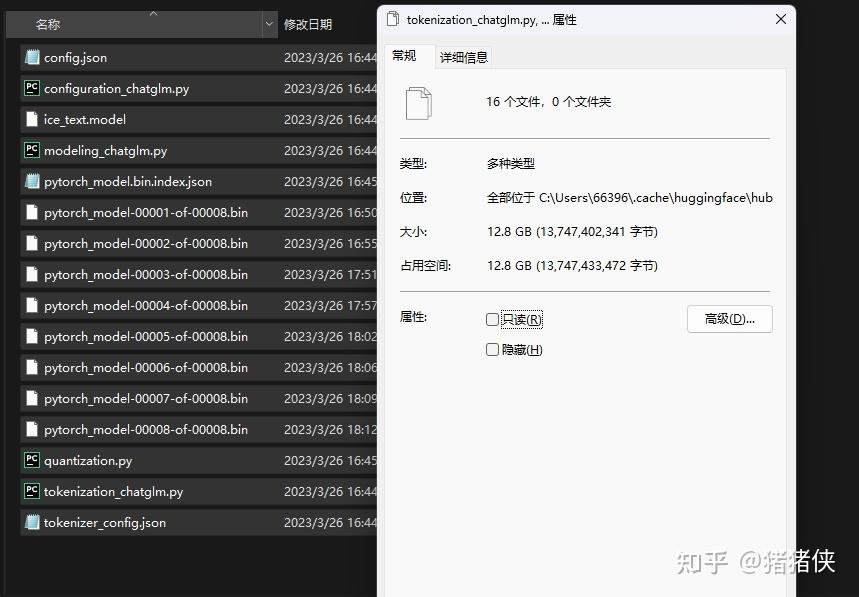Select the modeling_chatglm.py Python icon

33,150
